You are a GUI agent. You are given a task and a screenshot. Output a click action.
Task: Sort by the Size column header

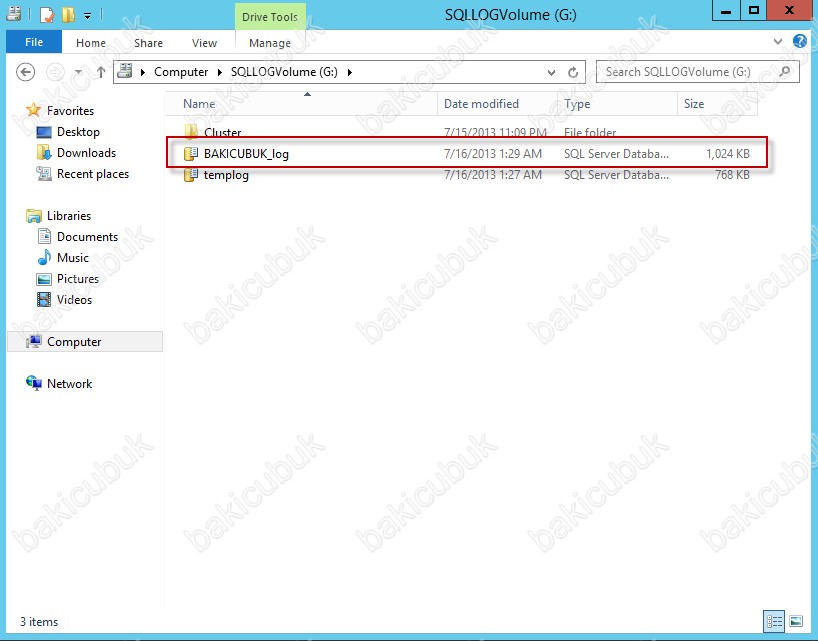point(717,104)
